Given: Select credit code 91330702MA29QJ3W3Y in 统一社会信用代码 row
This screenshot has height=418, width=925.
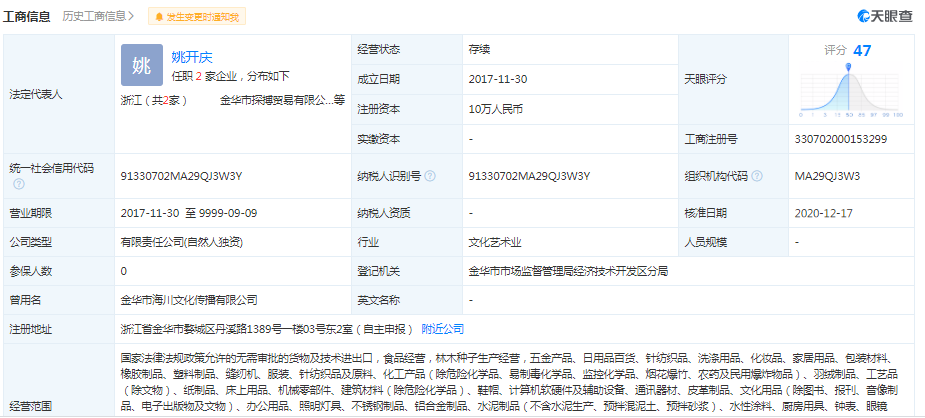Looking at the screenshot, I should tap(182, 176).
